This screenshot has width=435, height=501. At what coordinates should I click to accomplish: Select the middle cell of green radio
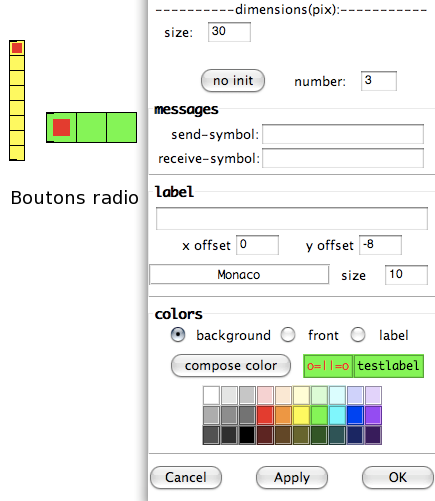(92, 127)
